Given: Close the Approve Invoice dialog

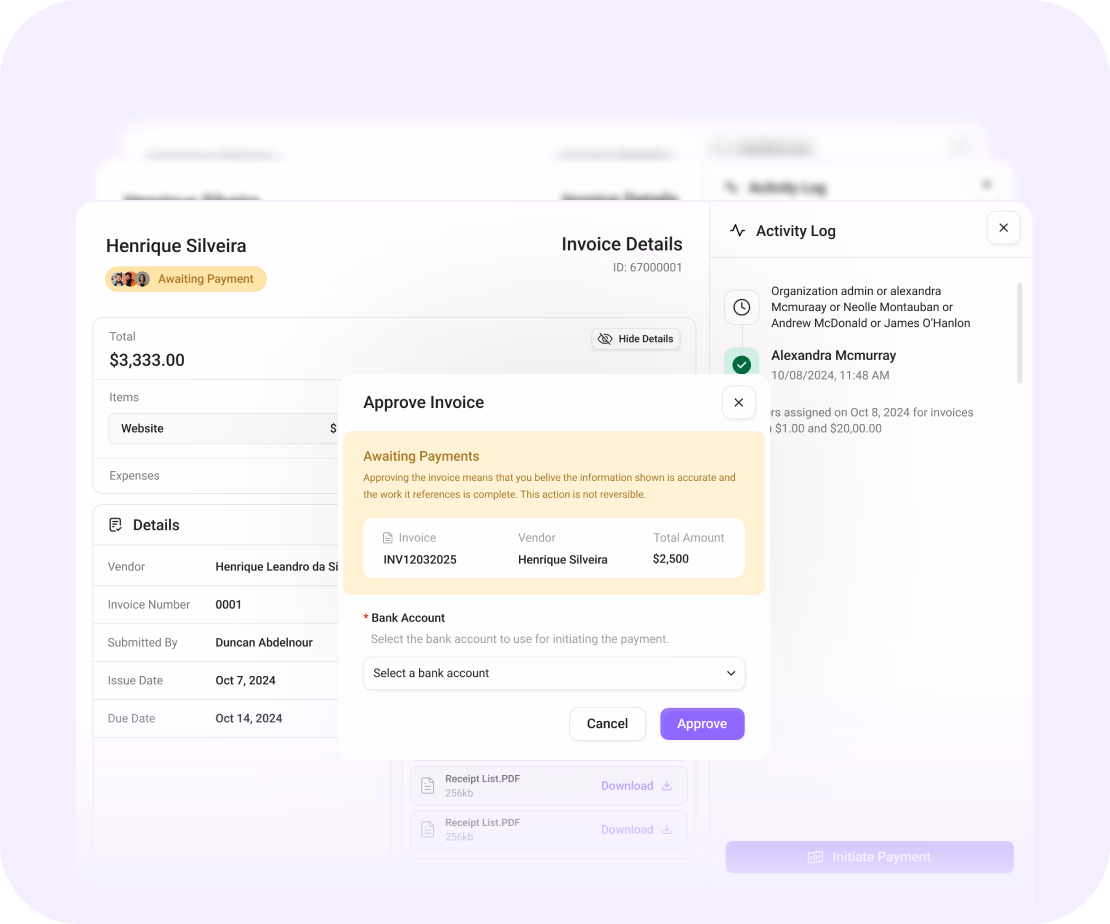Looking at the screenshot, I should tap(739, 402).
